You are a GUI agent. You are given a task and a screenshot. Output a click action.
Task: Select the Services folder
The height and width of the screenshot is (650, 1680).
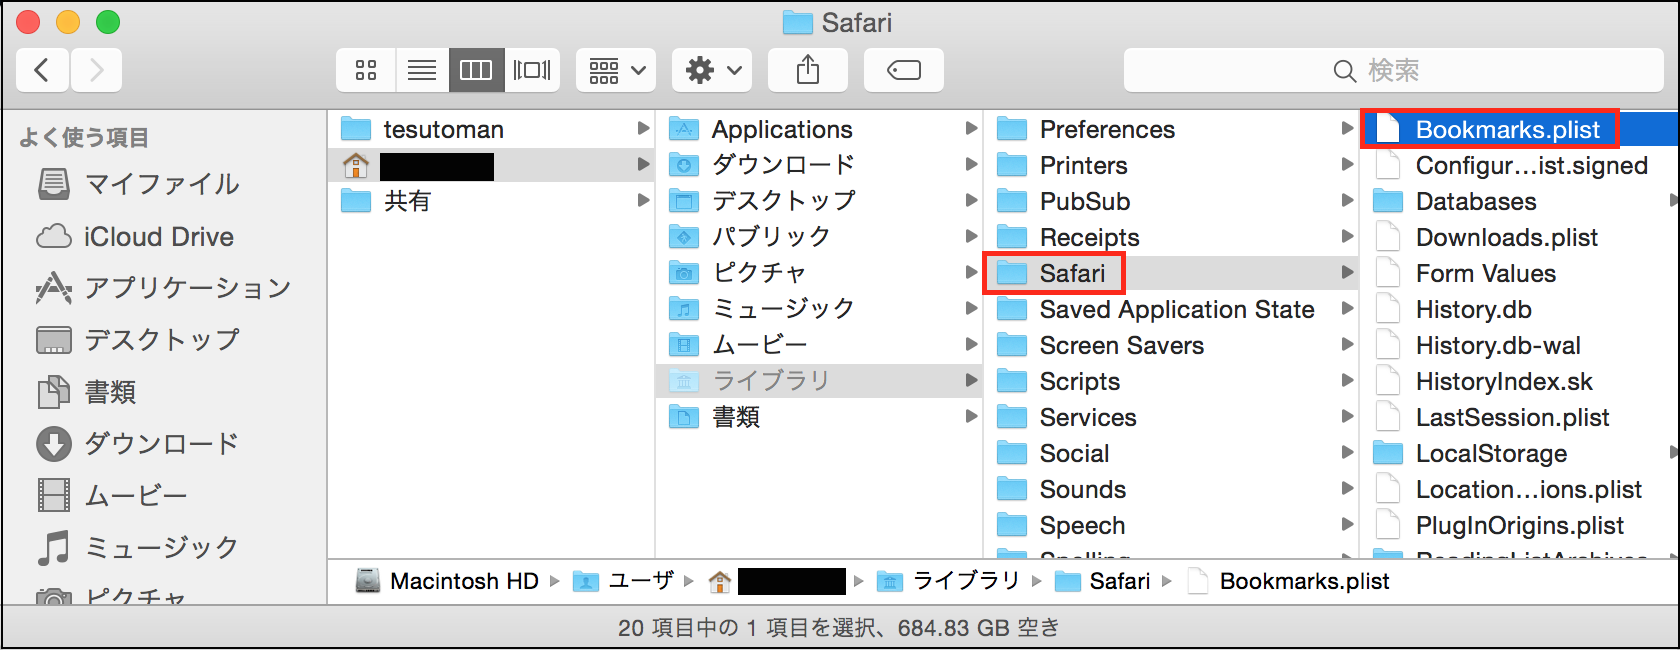[x=1172, y=417]
